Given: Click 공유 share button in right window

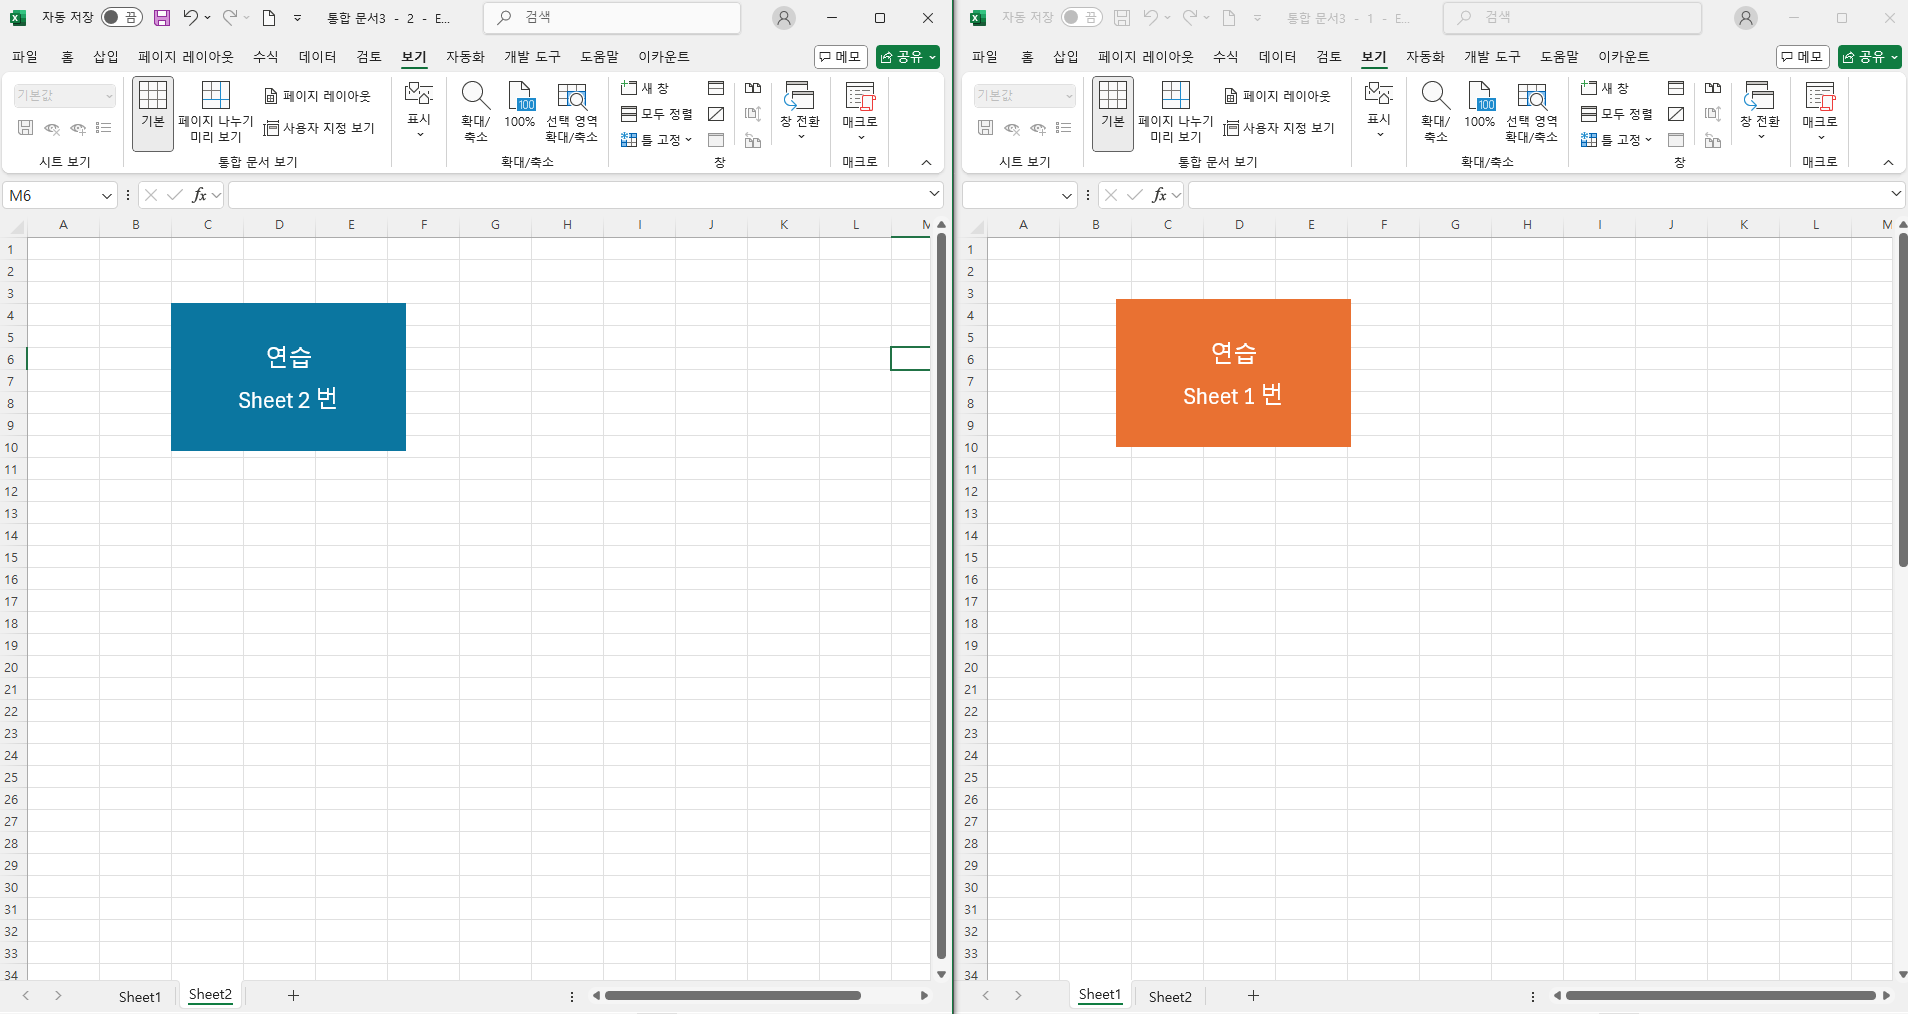Looking at the screenshot, I should pos(1870,57).
